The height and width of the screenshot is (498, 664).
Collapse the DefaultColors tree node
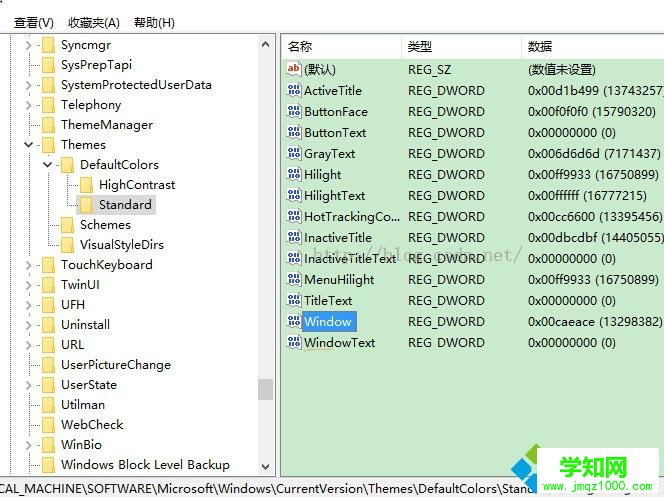(x=47, y=165)
